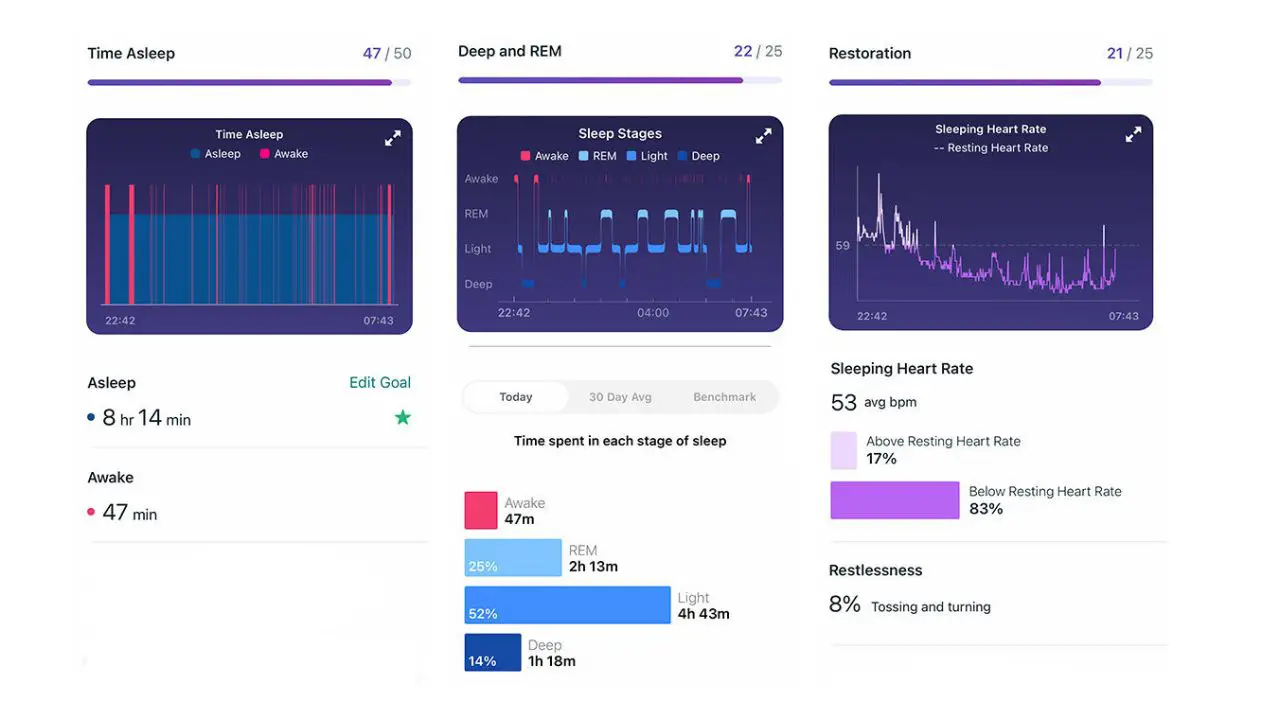
Task: Click the 2h 13m REM duration
Action: 594,567
